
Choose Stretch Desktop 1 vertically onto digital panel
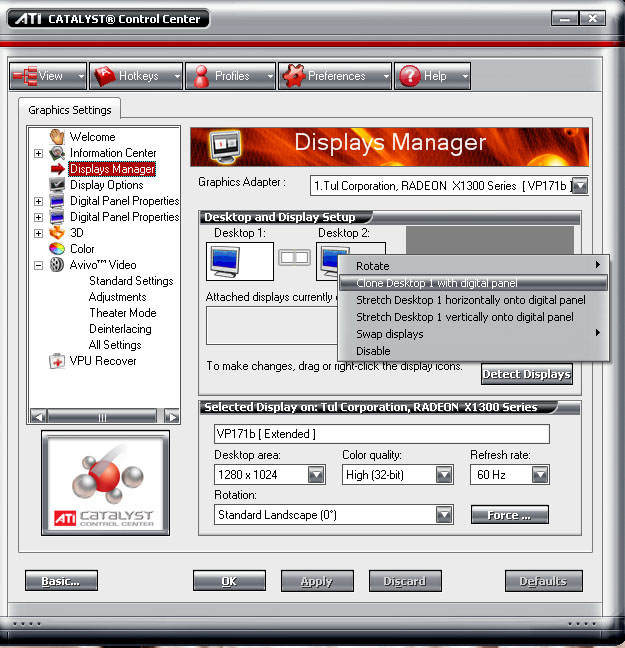tap(474, 317)
